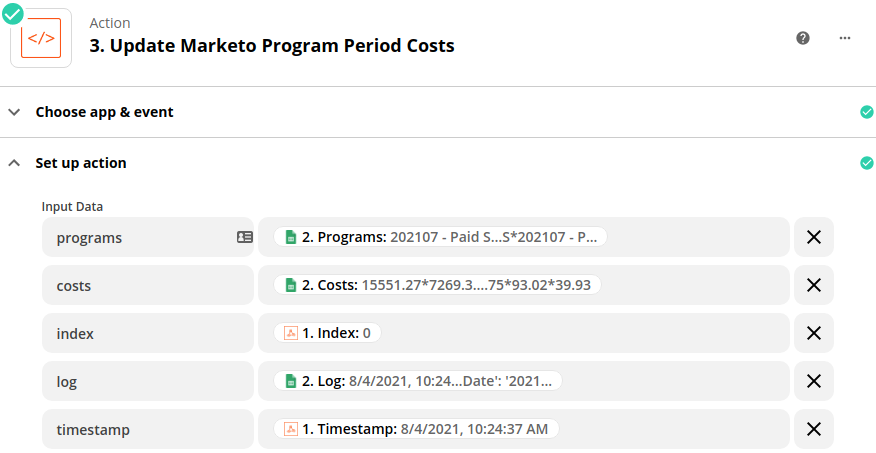
Task: Remove the log input row
Action: tap(814, 381)
